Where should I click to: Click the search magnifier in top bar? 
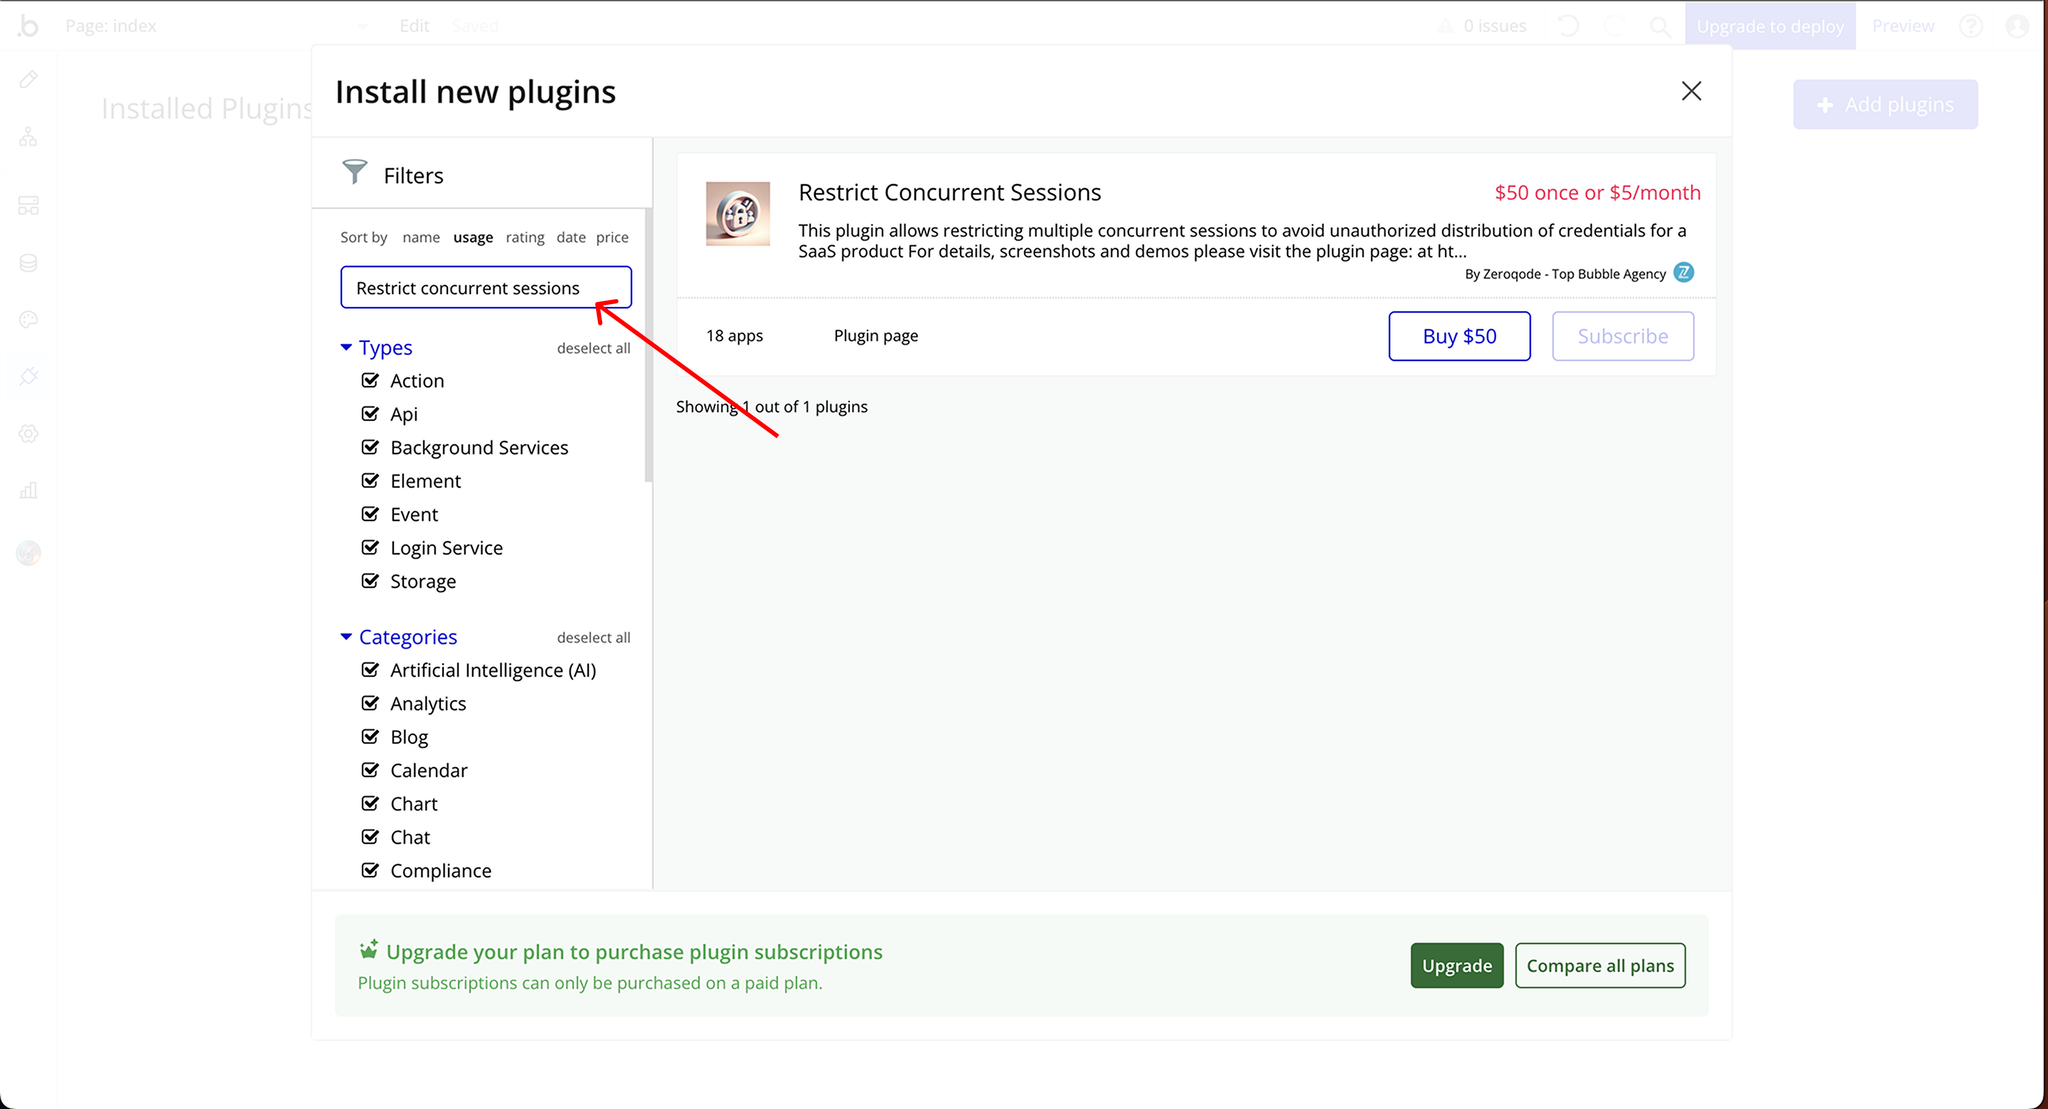click(1660, 26)
